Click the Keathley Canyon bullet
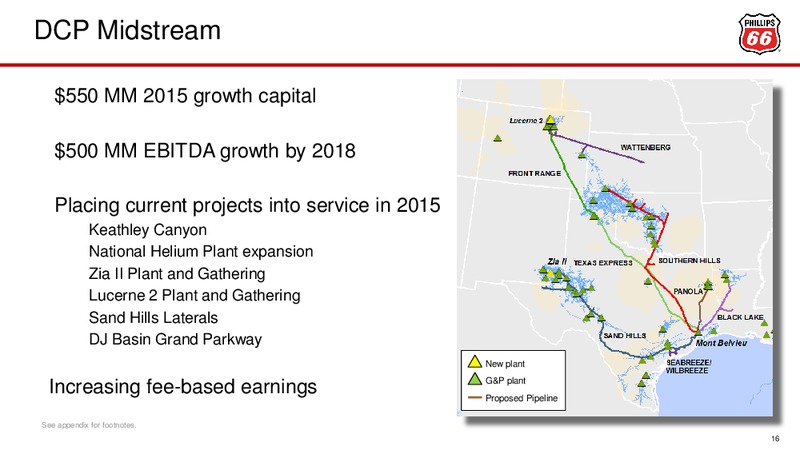800x450 pixels. point(147,230)
